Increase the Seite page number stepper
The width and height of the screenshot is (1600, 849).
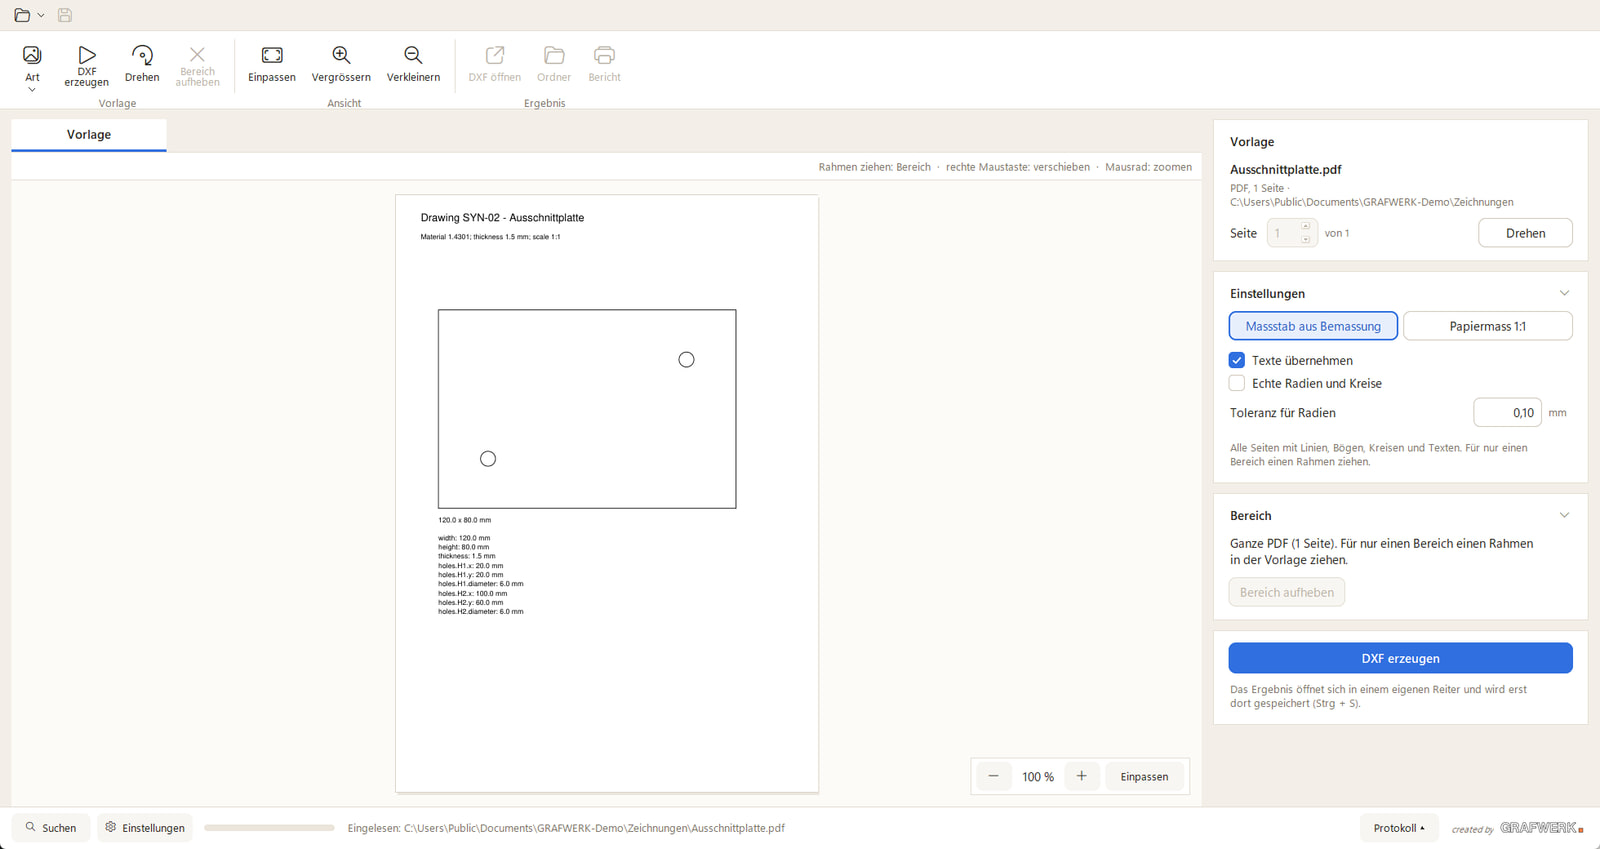click(x=1306, y=227)
